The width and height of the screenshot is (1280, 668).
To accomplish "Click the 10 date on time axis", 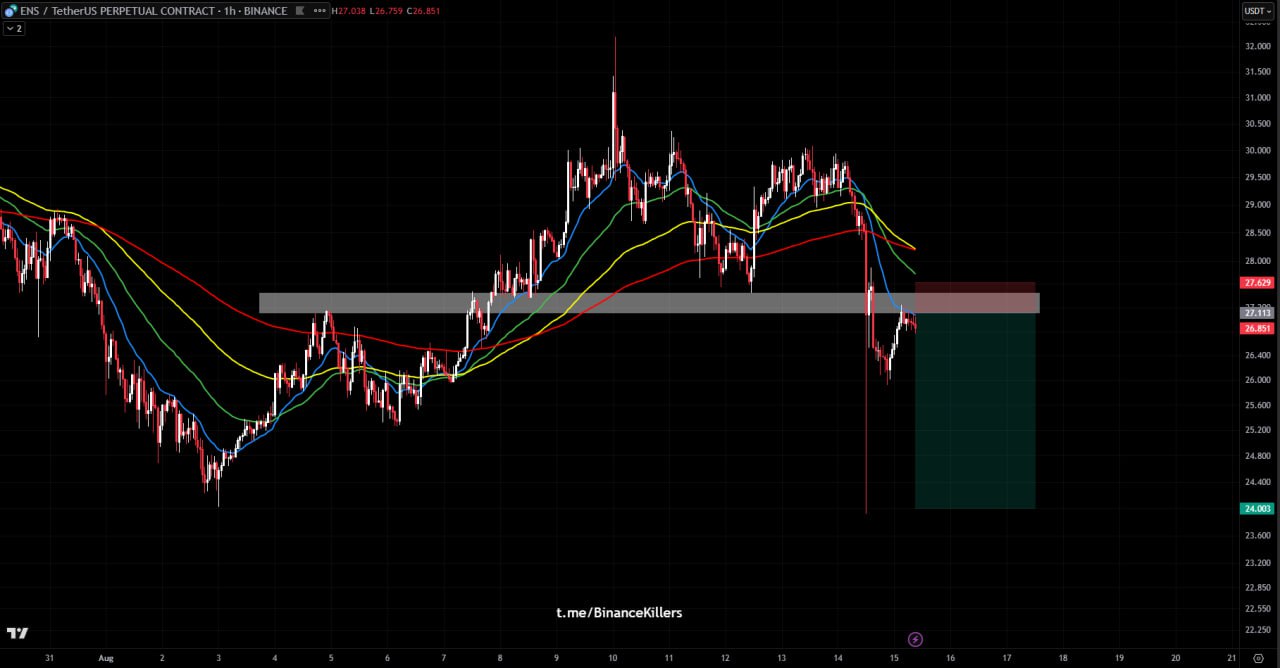I will (x=612, y=658).
